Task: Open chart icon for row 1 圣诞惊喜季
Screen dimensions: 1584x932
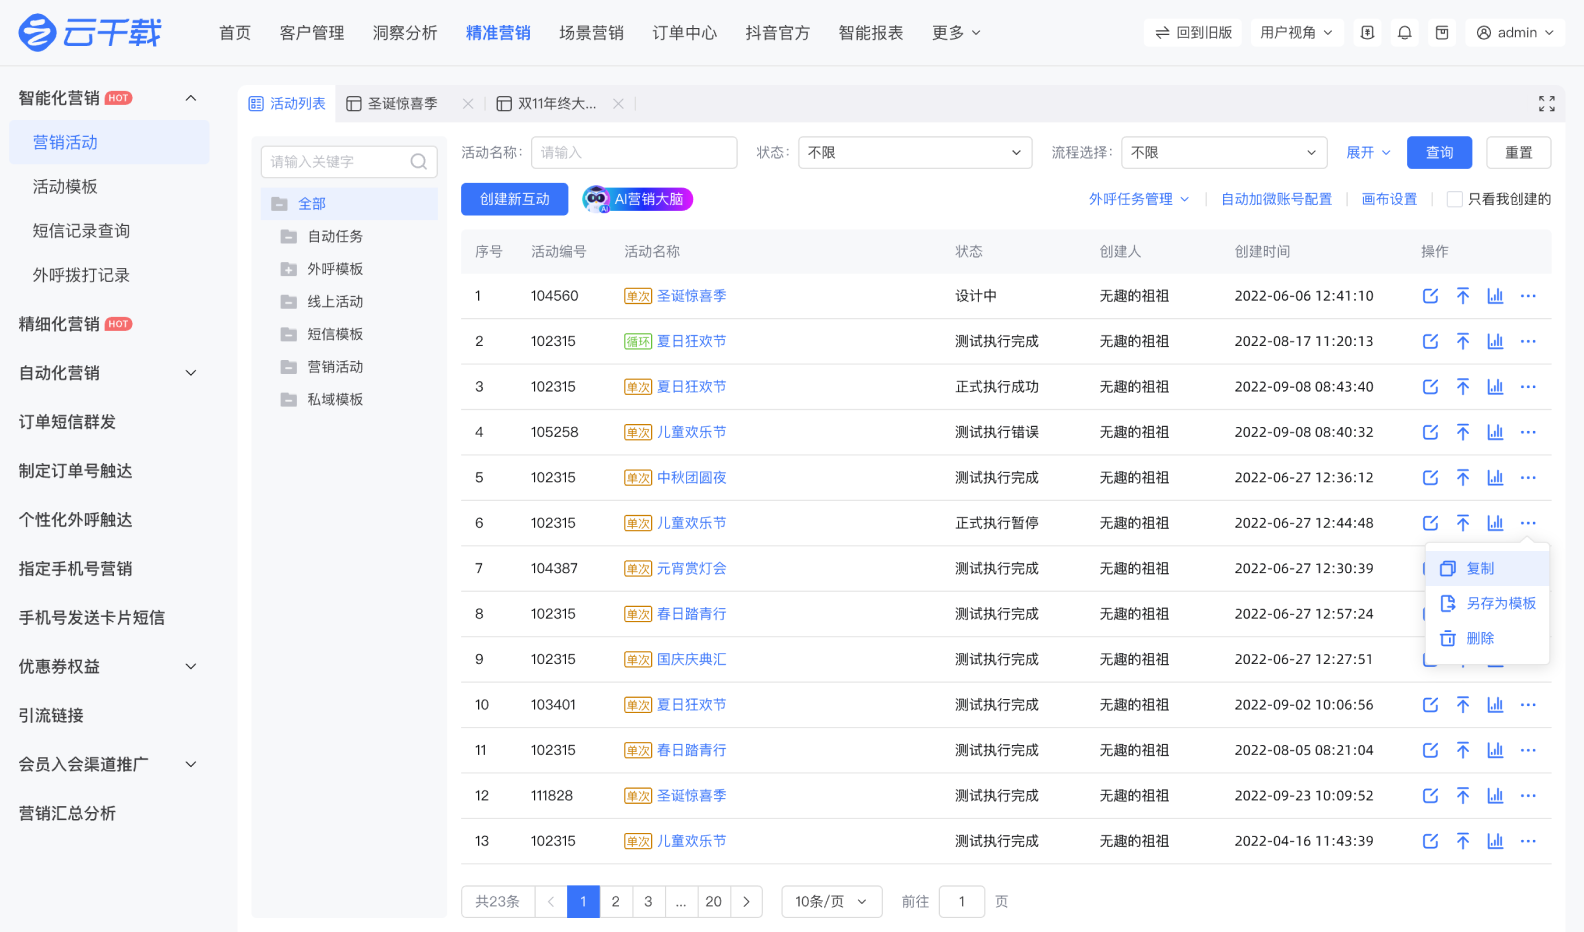Action: (1495, 296)
